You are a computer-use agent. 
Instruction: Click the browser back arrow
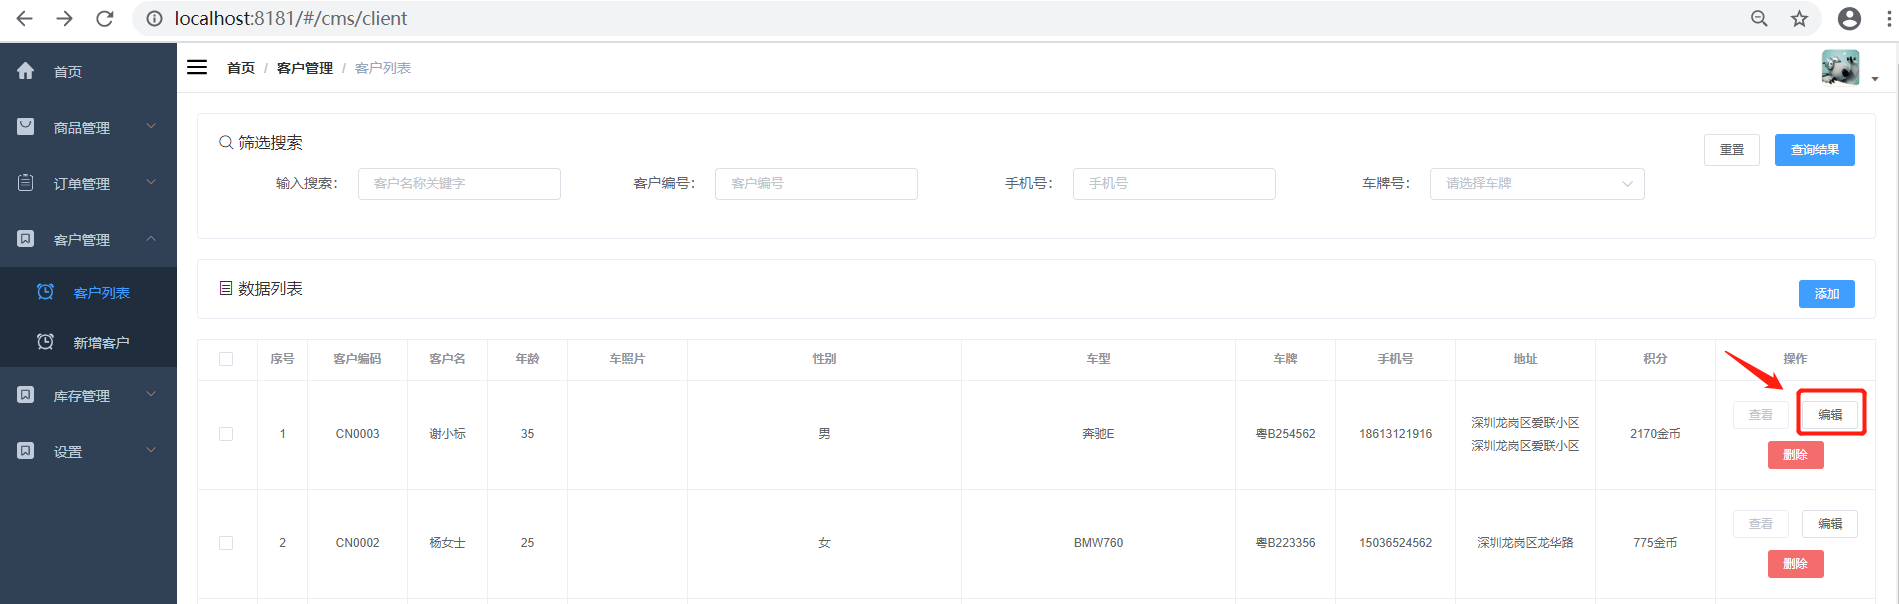point(25,18)
